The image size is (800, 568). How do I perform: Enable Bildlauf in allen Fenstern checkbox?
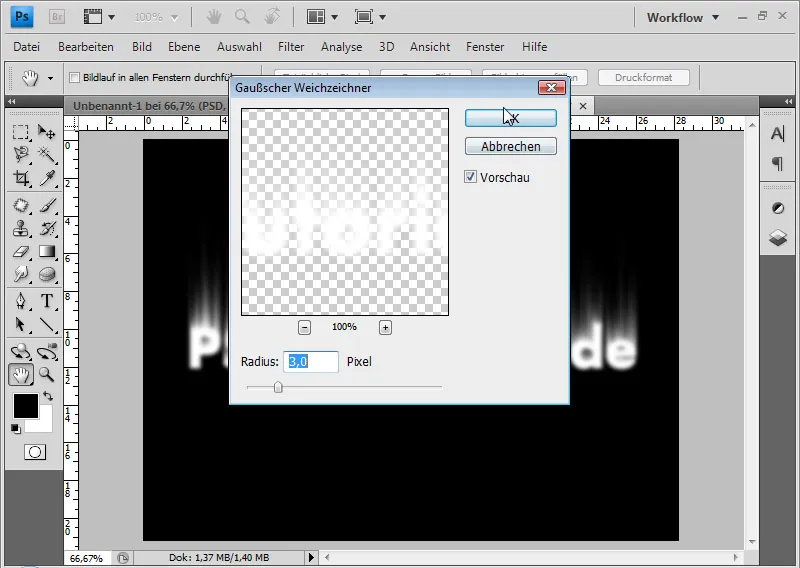pyautogui.click(x=74, y=78)
